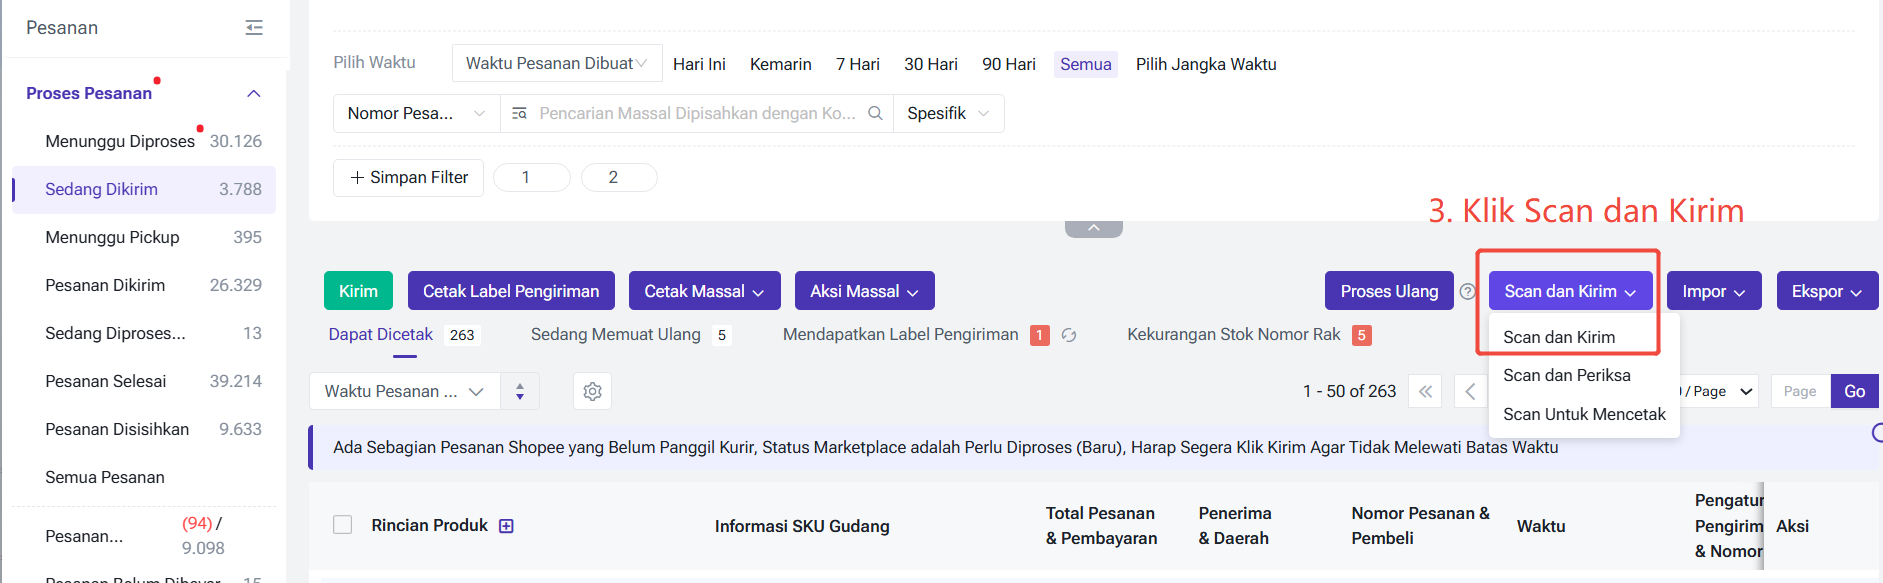Open Pesanan... item with 9.098 count
The image size is (1883, 583).
point(145,536)
